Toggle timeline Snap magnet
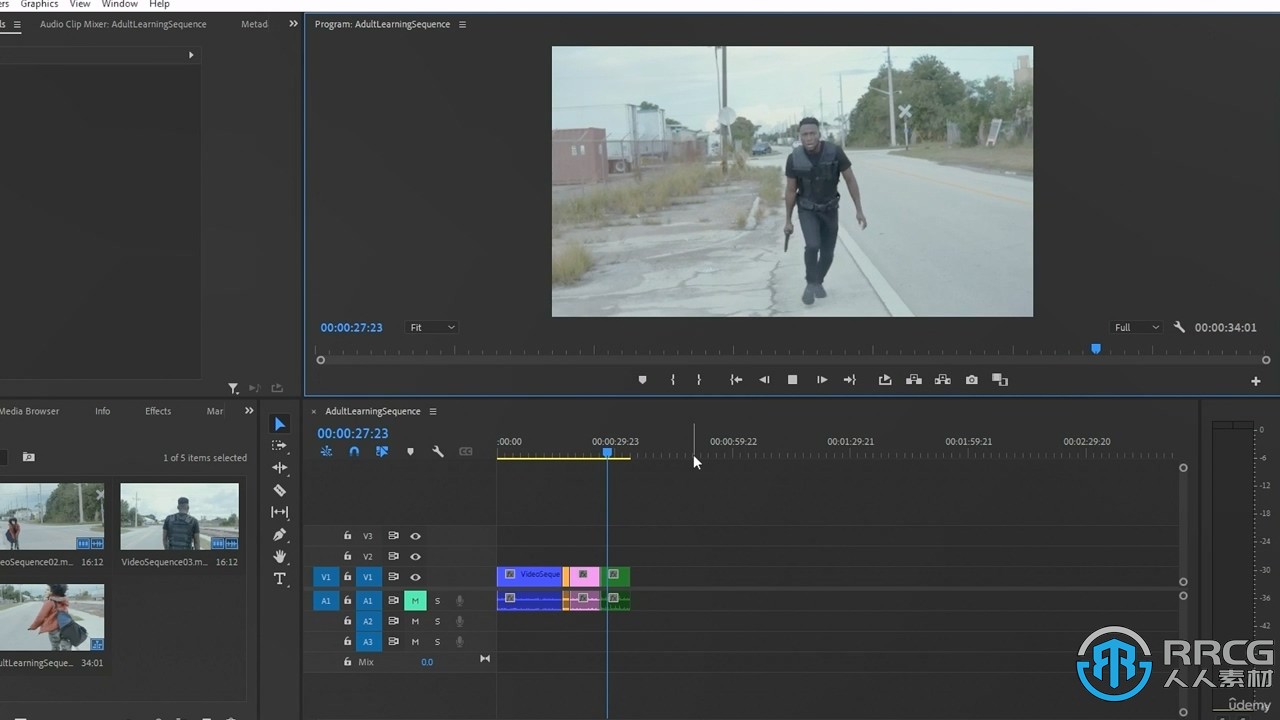Image resolution: width=1280 pixels, height=720 pixels. pos(354,452)
